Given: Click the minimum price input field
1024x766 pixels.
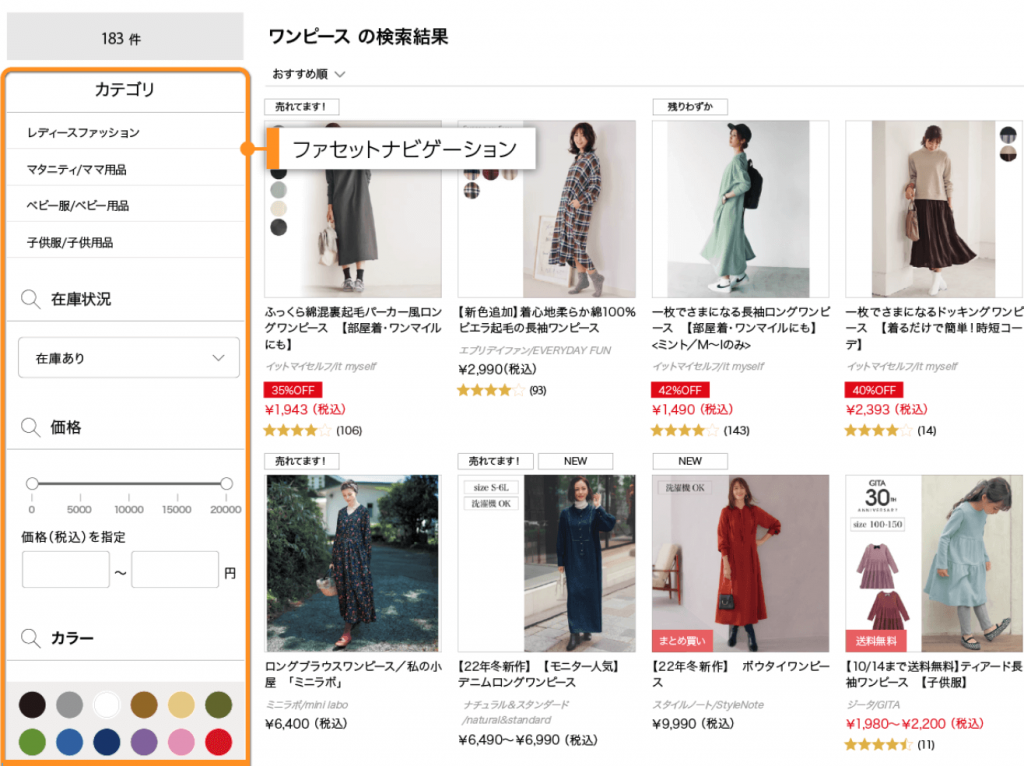Looking at the screenshot, I should pos(66,570).
